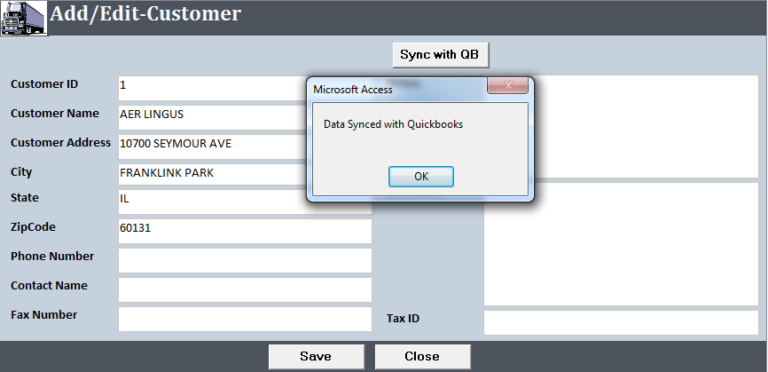
Task: Select the State field containing IL
Action: tap(213, 202)
